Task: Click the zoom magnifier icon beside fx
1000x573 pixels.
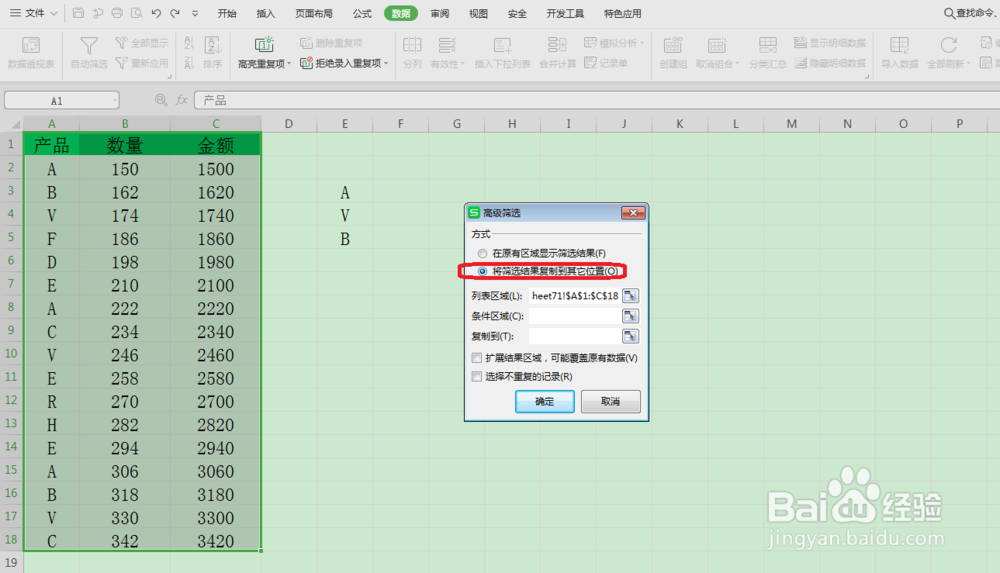Action: click(161, 100)
